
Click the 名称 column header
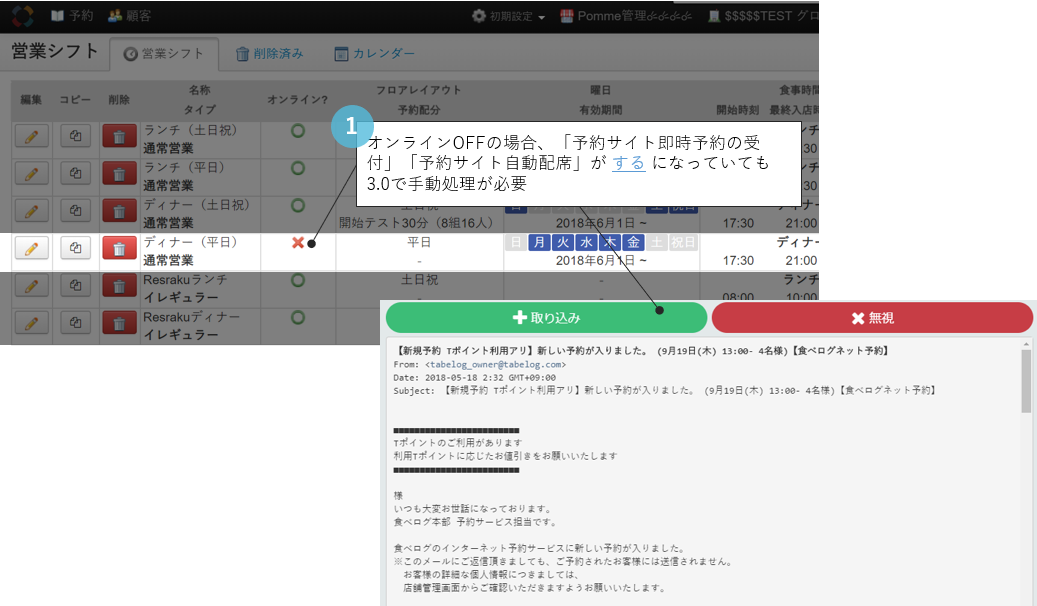tap(200, 90)
